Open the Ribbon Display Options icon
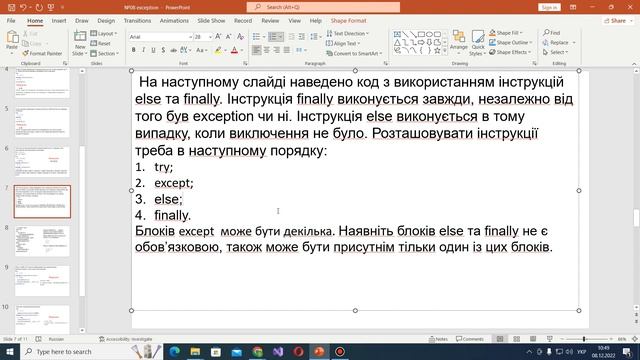The image size is (640, 360). [573, 7]
